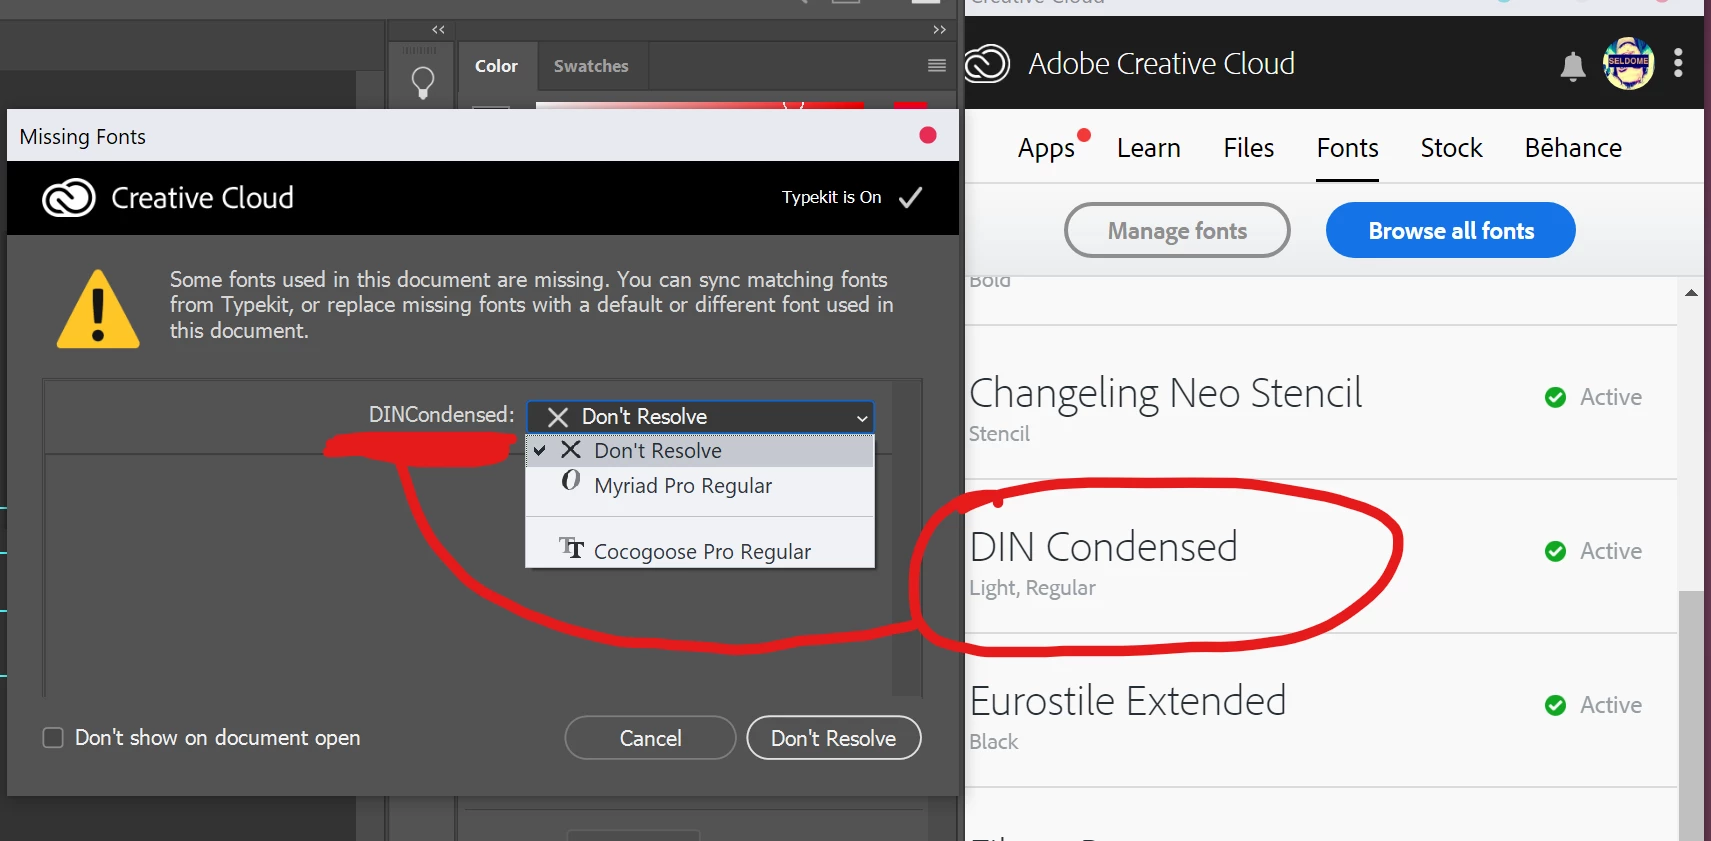Open the Apps tab in Creative Cloud
This screenshot has width=1711, height=841.
(1046, 148)
